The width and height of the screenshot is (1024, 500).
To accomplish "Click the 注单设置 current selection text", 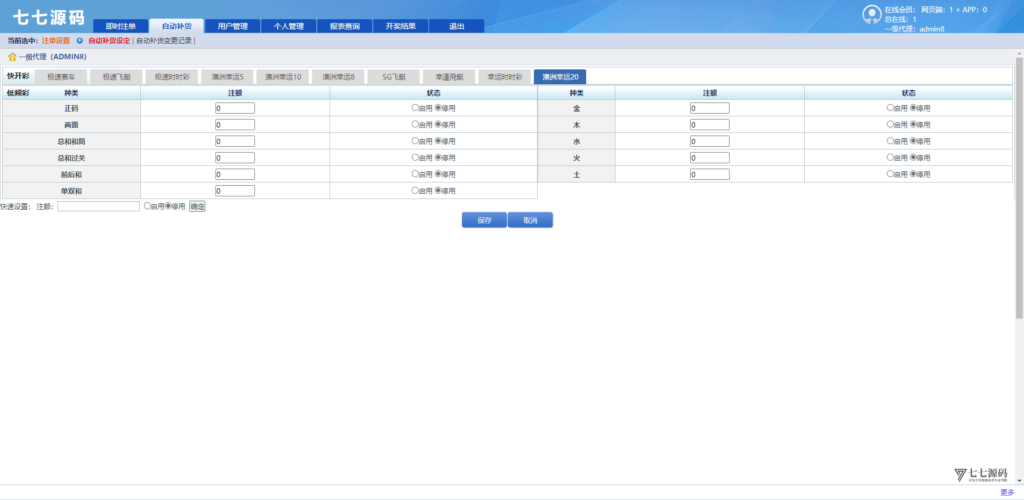I will (x=56, y=40).
